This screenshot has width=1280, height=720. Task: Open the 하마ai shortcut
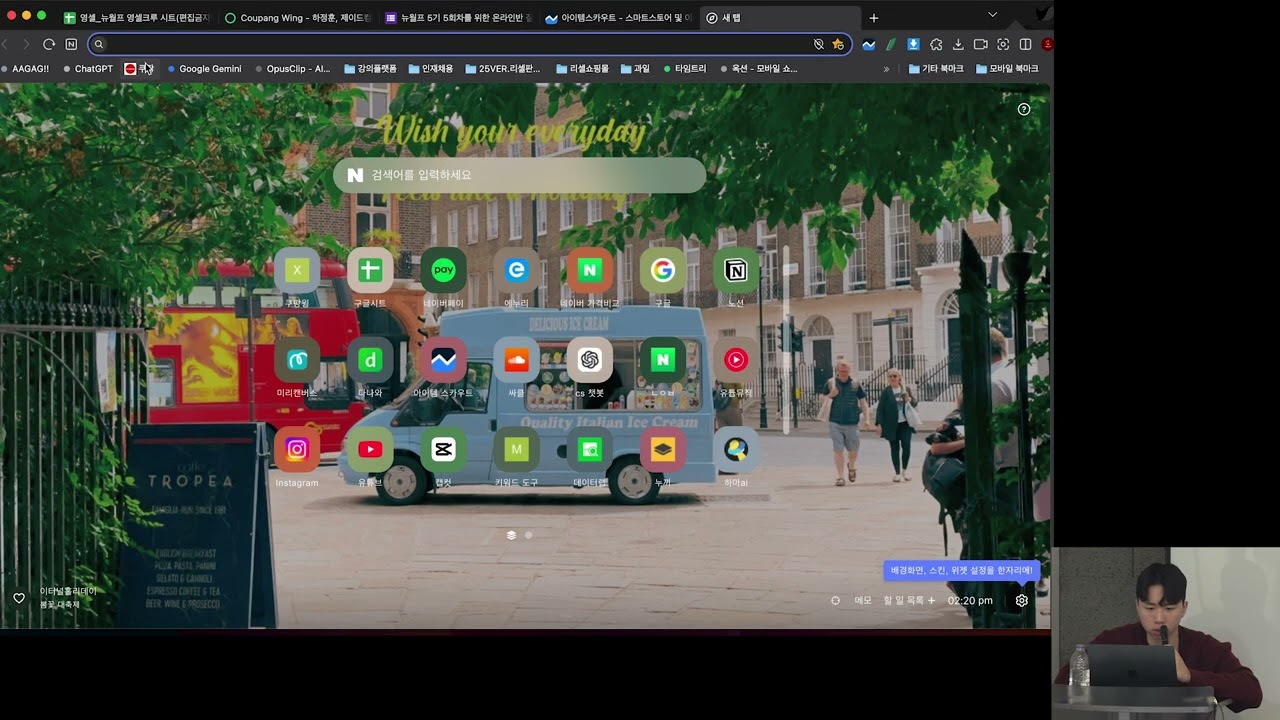[x=736, y=450]
